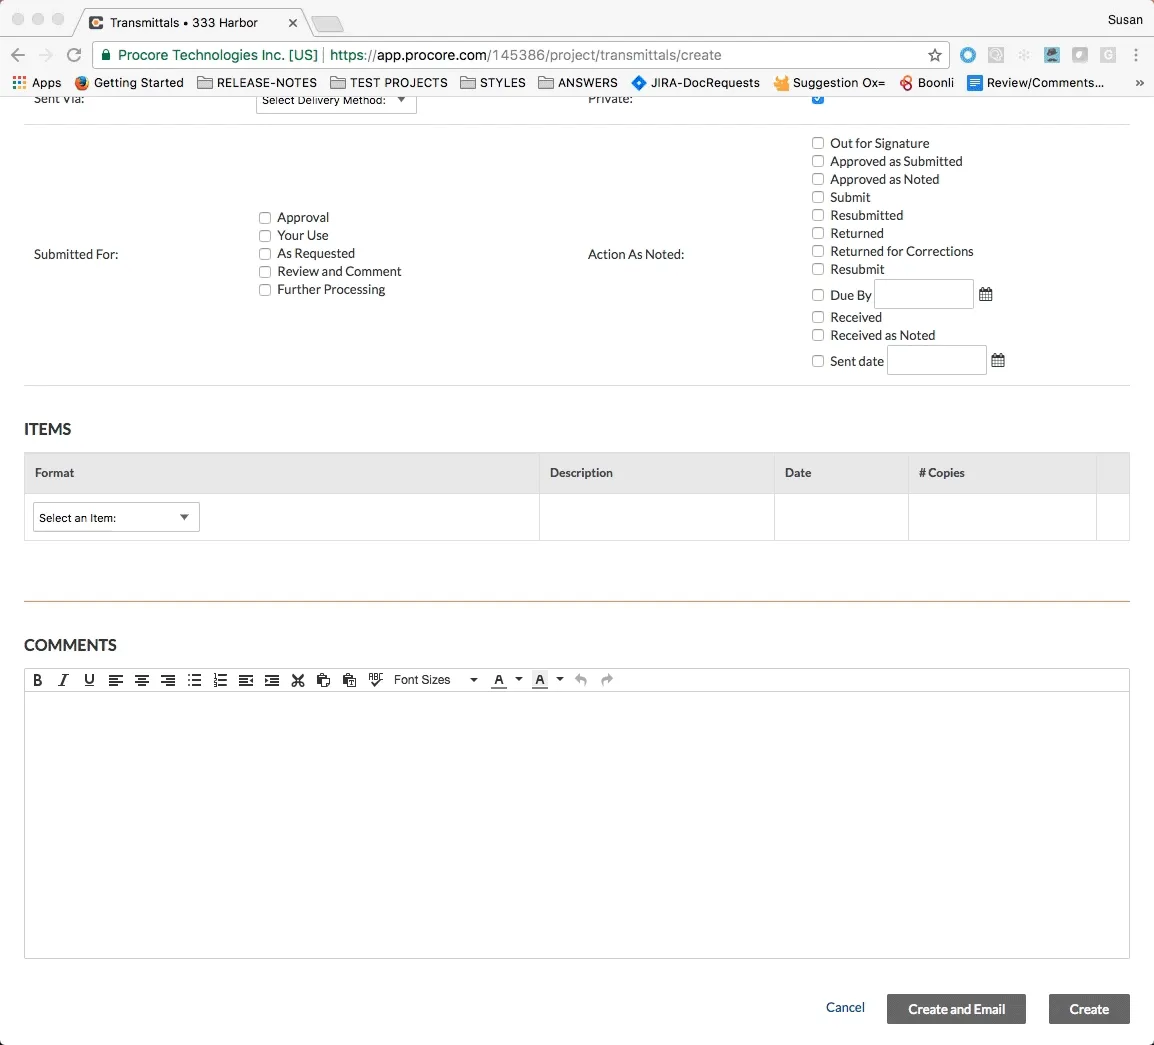Open Chrome menu with three dots
This screenshot has width=1154, height=1045.
(1136, 55)
